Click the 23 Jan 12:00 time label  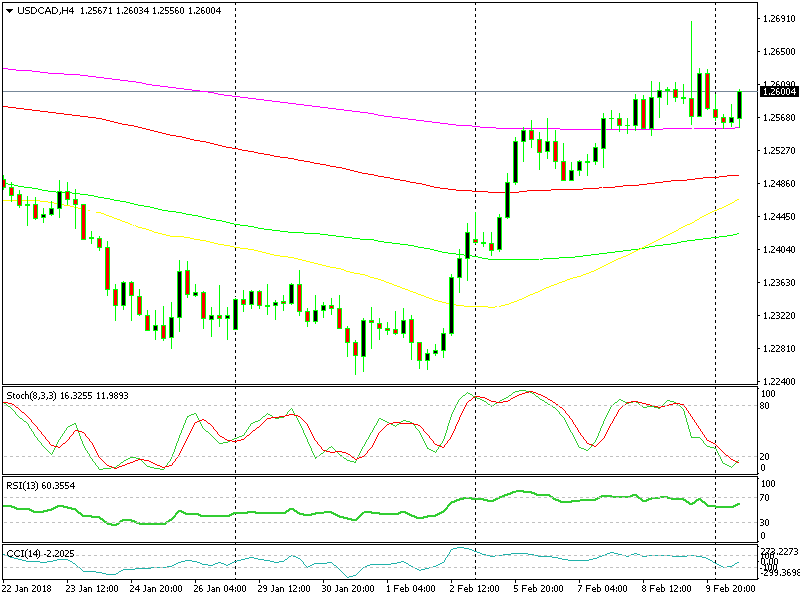tap(92, 588)
